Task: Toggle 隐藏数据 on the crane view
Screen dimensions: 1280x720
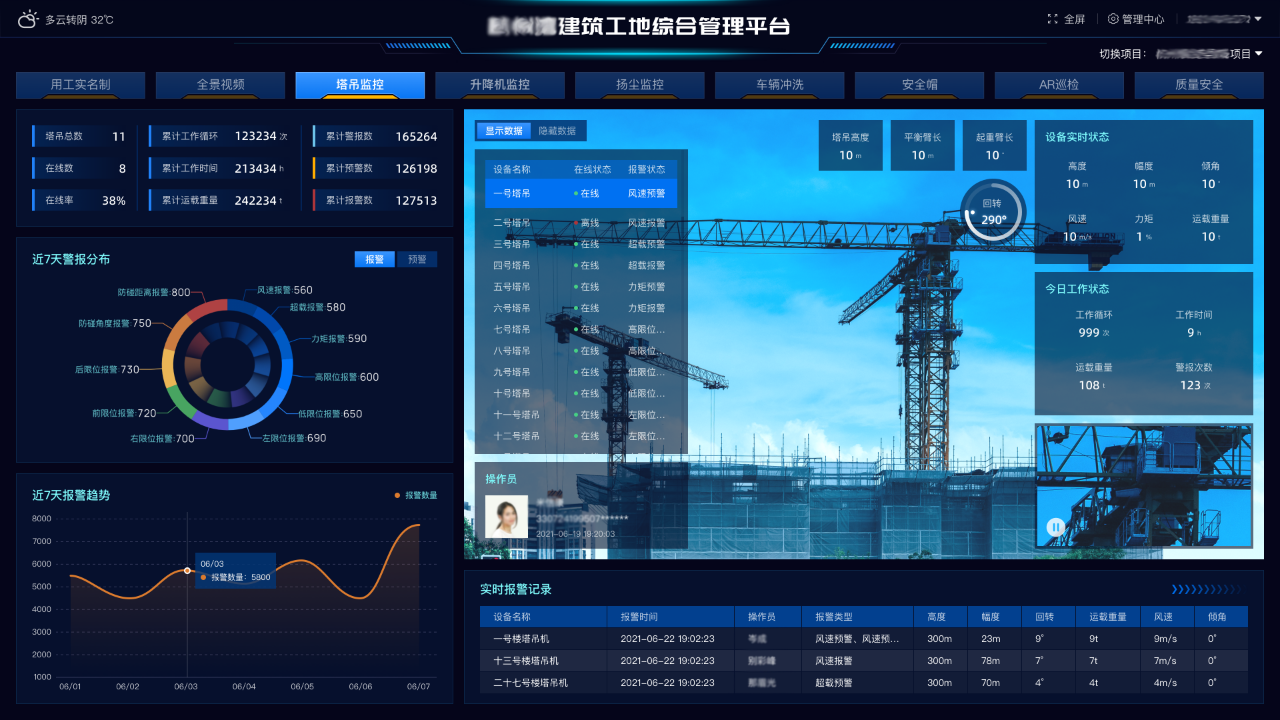Action: pyautogui.click(x=557, y=131)
